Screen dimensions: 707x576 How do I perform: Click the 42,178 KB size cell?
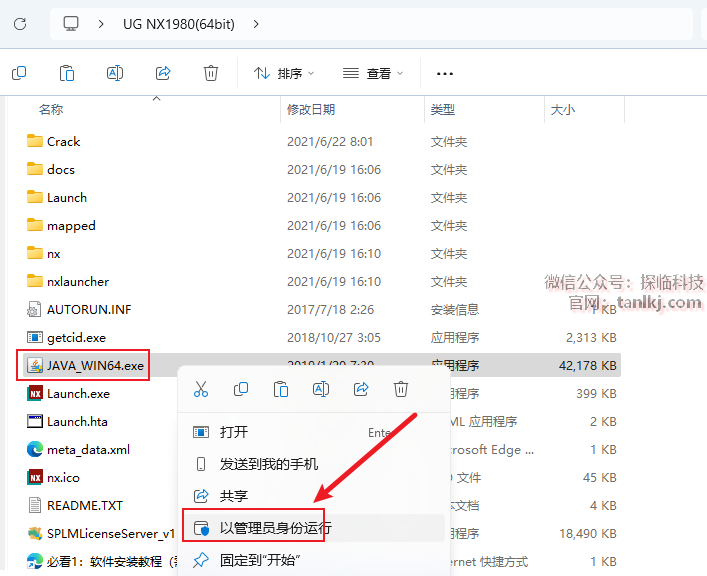point(588,365)
